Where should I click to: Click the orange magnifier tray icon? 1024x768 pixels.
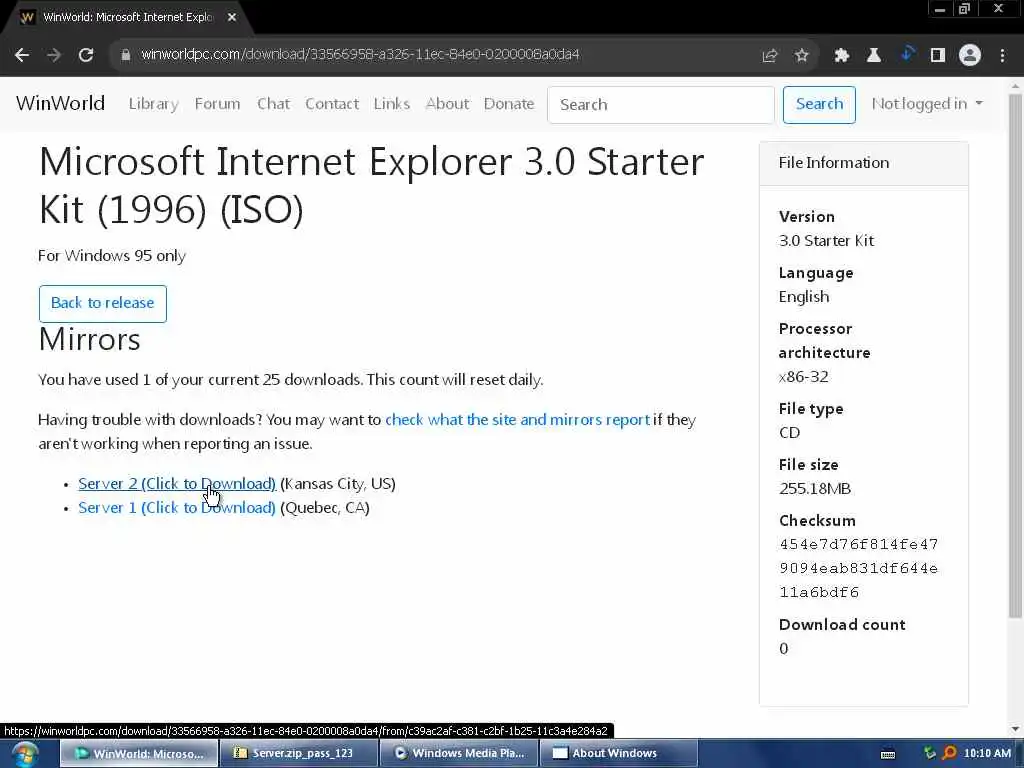pos(949,754)
